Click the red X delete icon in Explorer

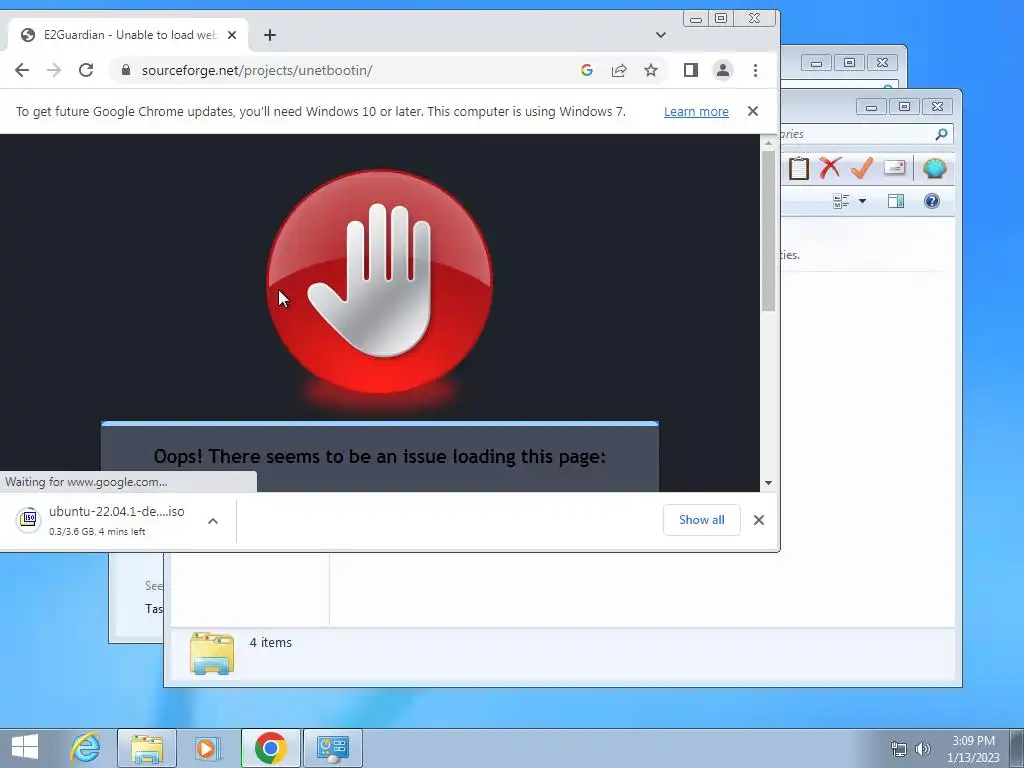[830, 168]
